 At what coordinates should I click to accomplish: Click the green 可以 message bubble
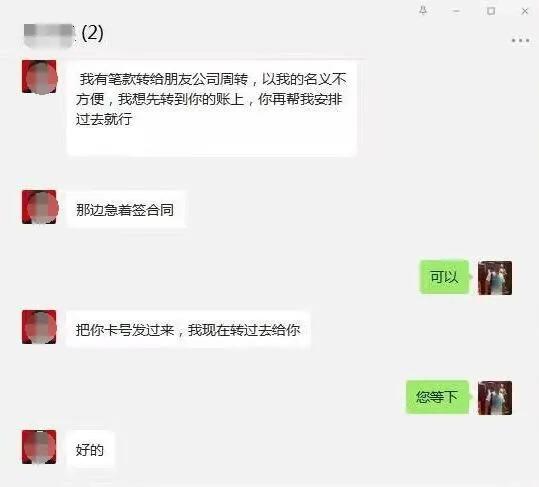444,277
